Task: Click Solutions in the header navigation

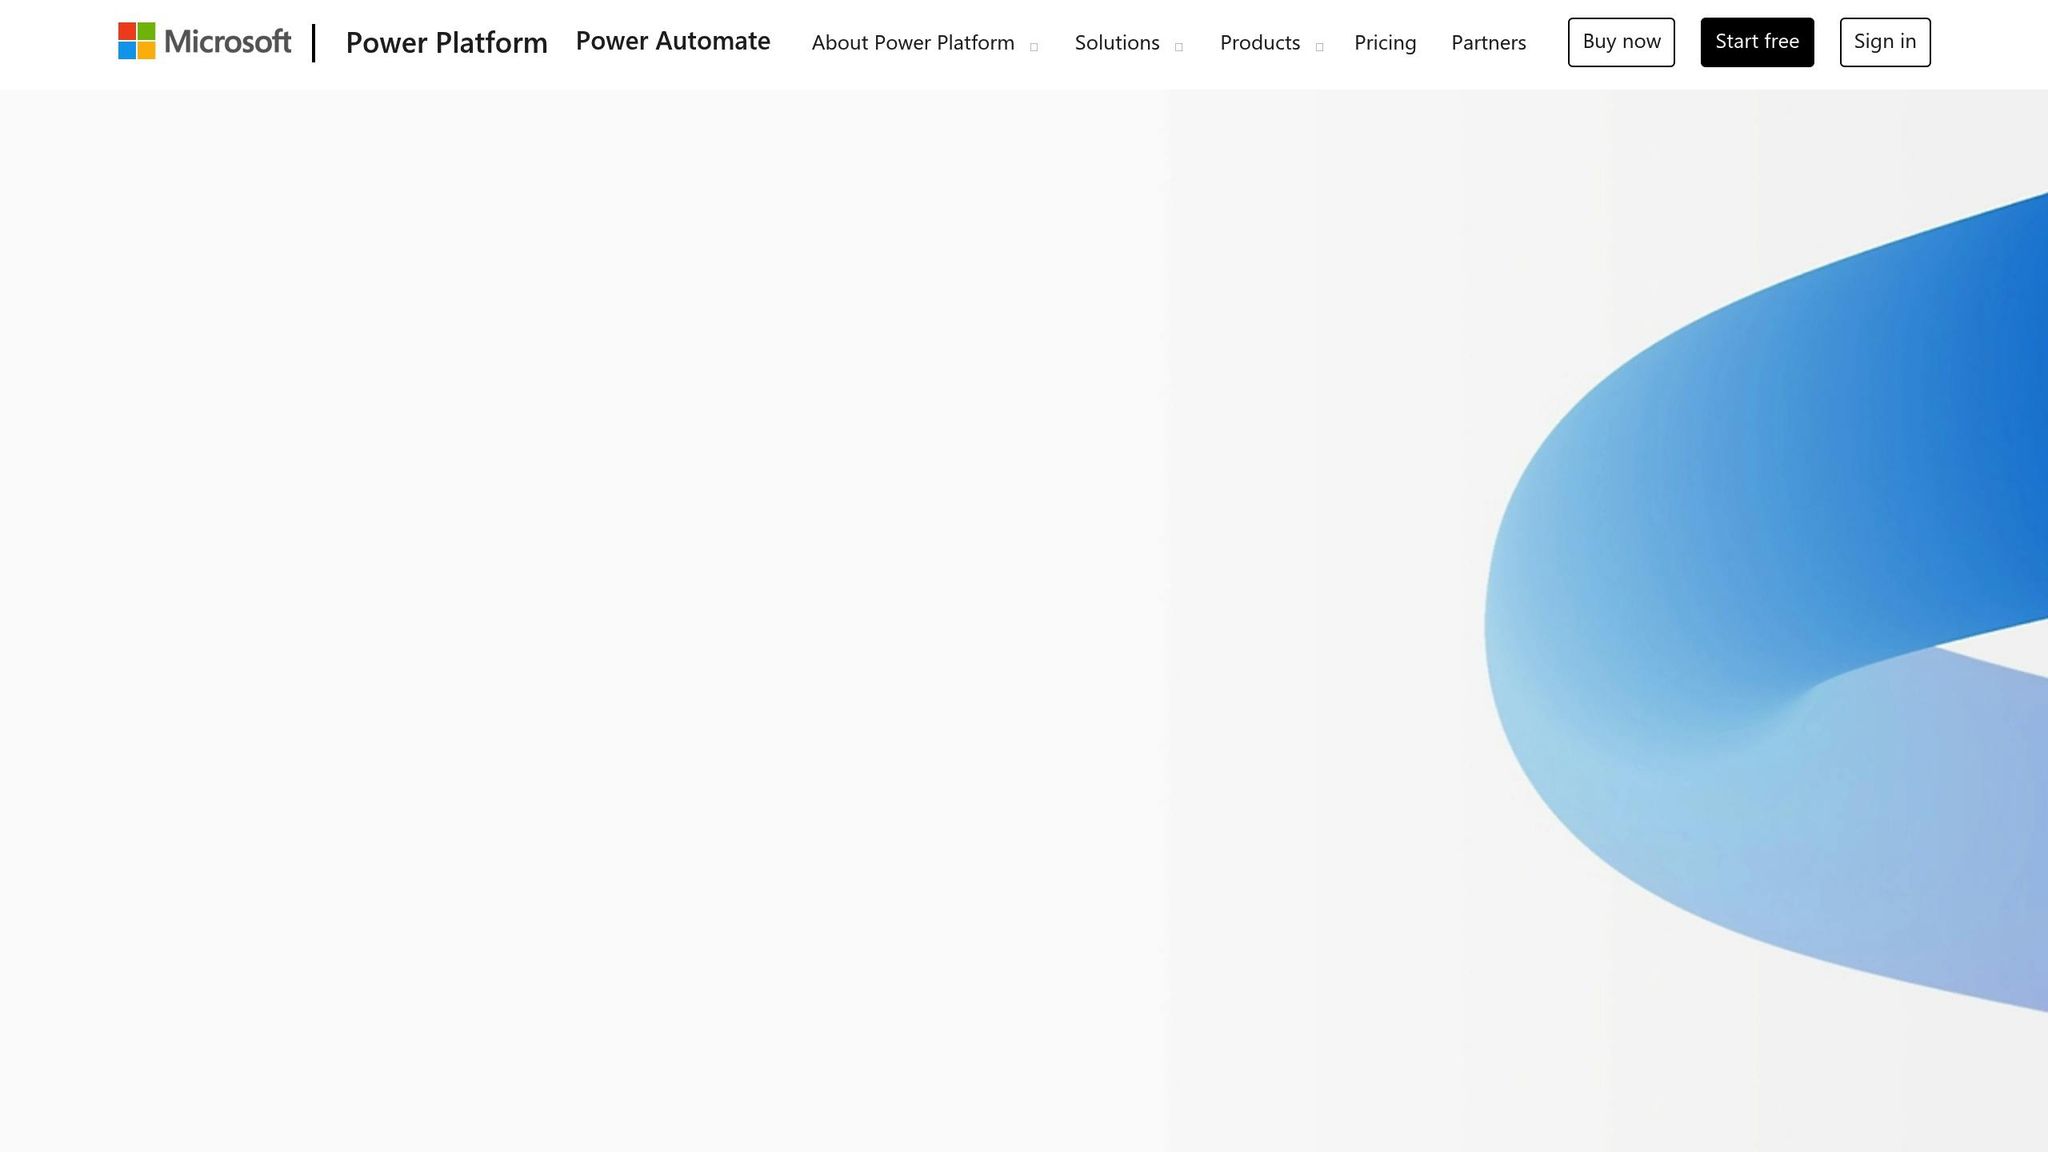Action: [x=1116, y=43]
